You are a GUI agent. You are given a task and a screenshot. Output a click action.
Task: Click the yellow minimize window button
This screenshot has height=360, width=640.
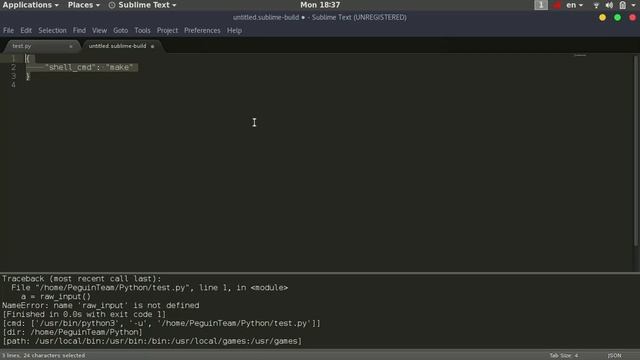pyautogui.click(x=602, y=18)
